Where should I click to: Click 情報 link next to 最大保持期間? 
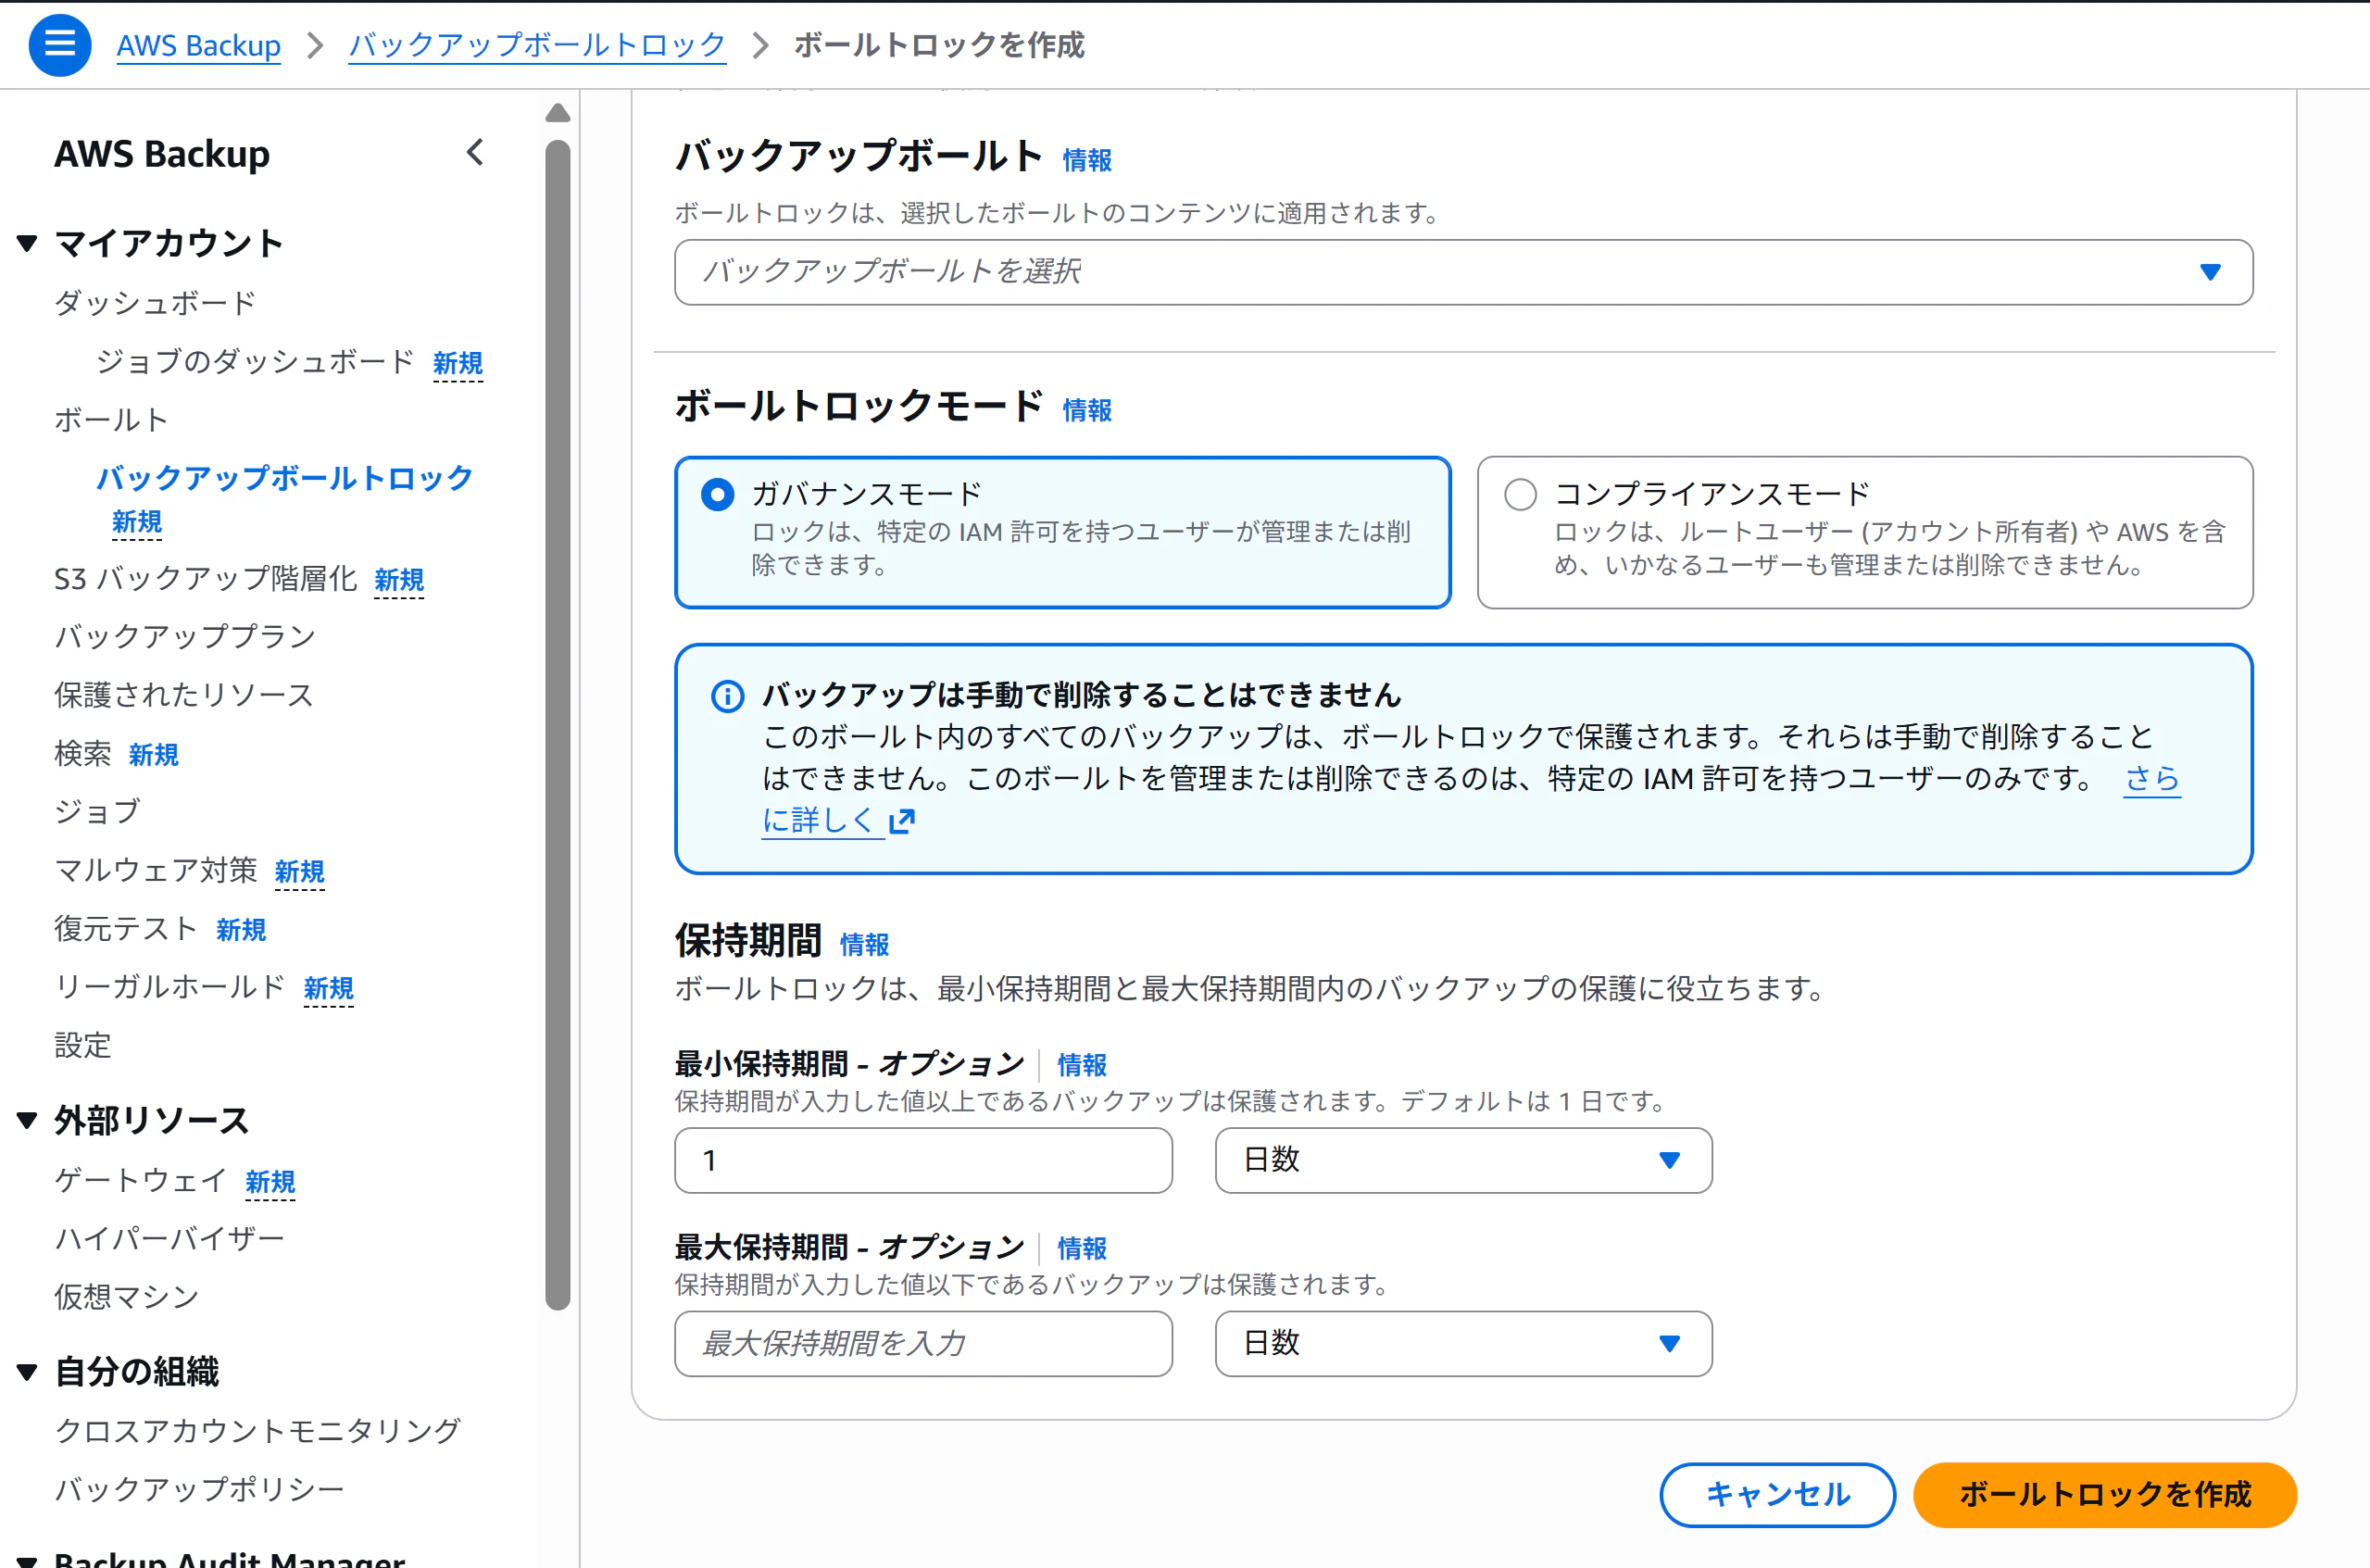pyautogui.click(x=1082, y=1248)
